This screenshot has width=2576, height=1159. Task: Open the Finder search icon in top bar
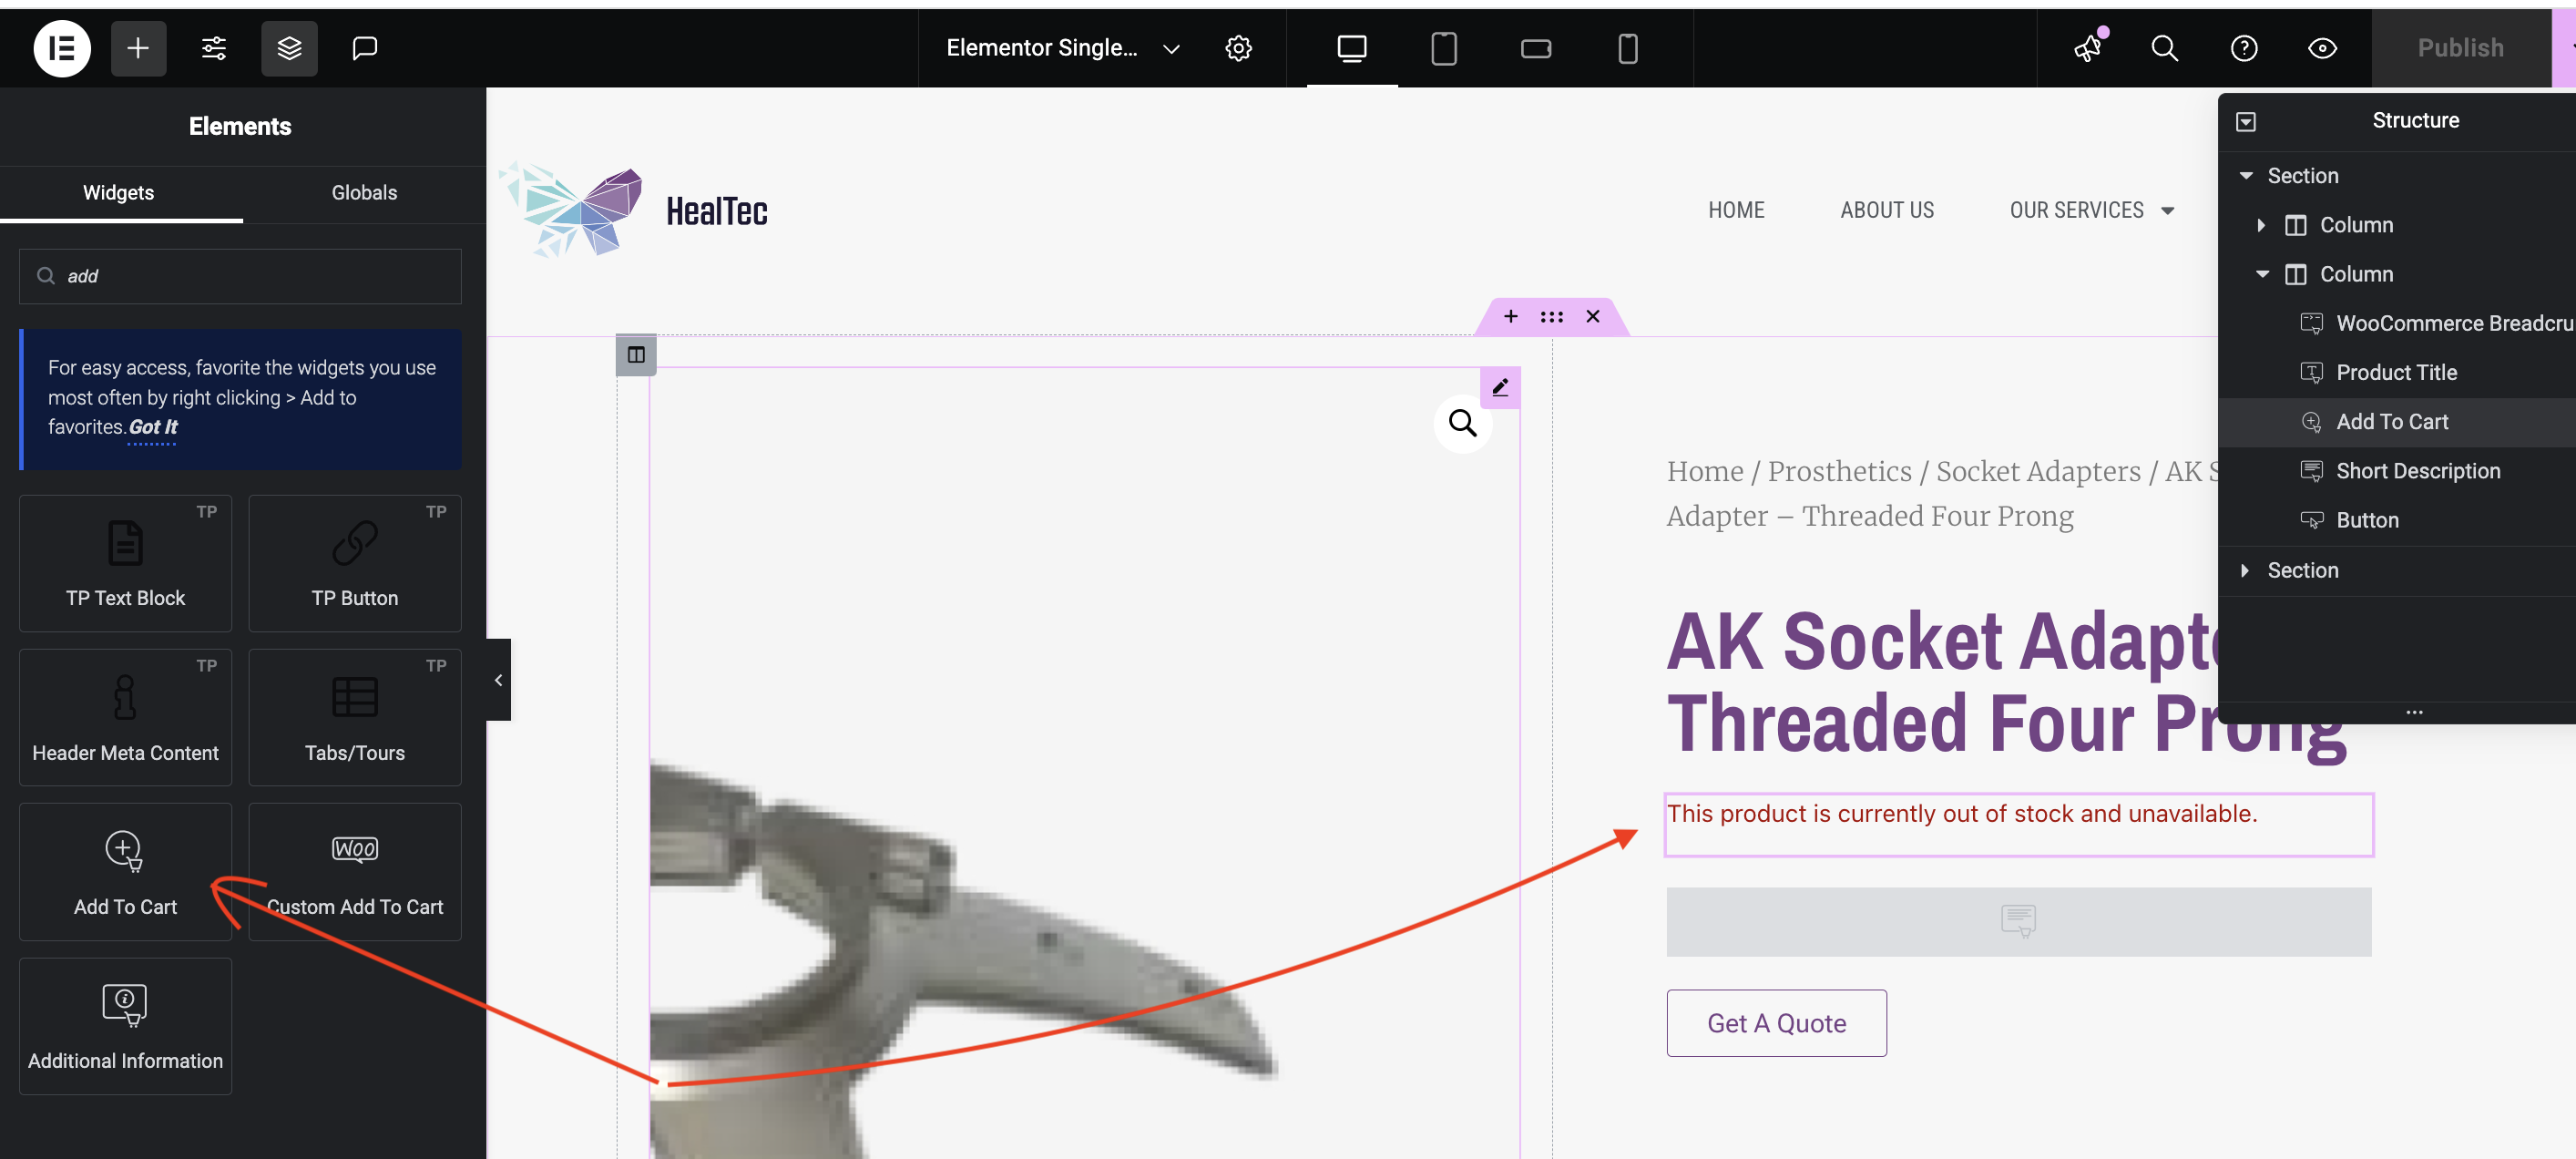(2164, 48)
